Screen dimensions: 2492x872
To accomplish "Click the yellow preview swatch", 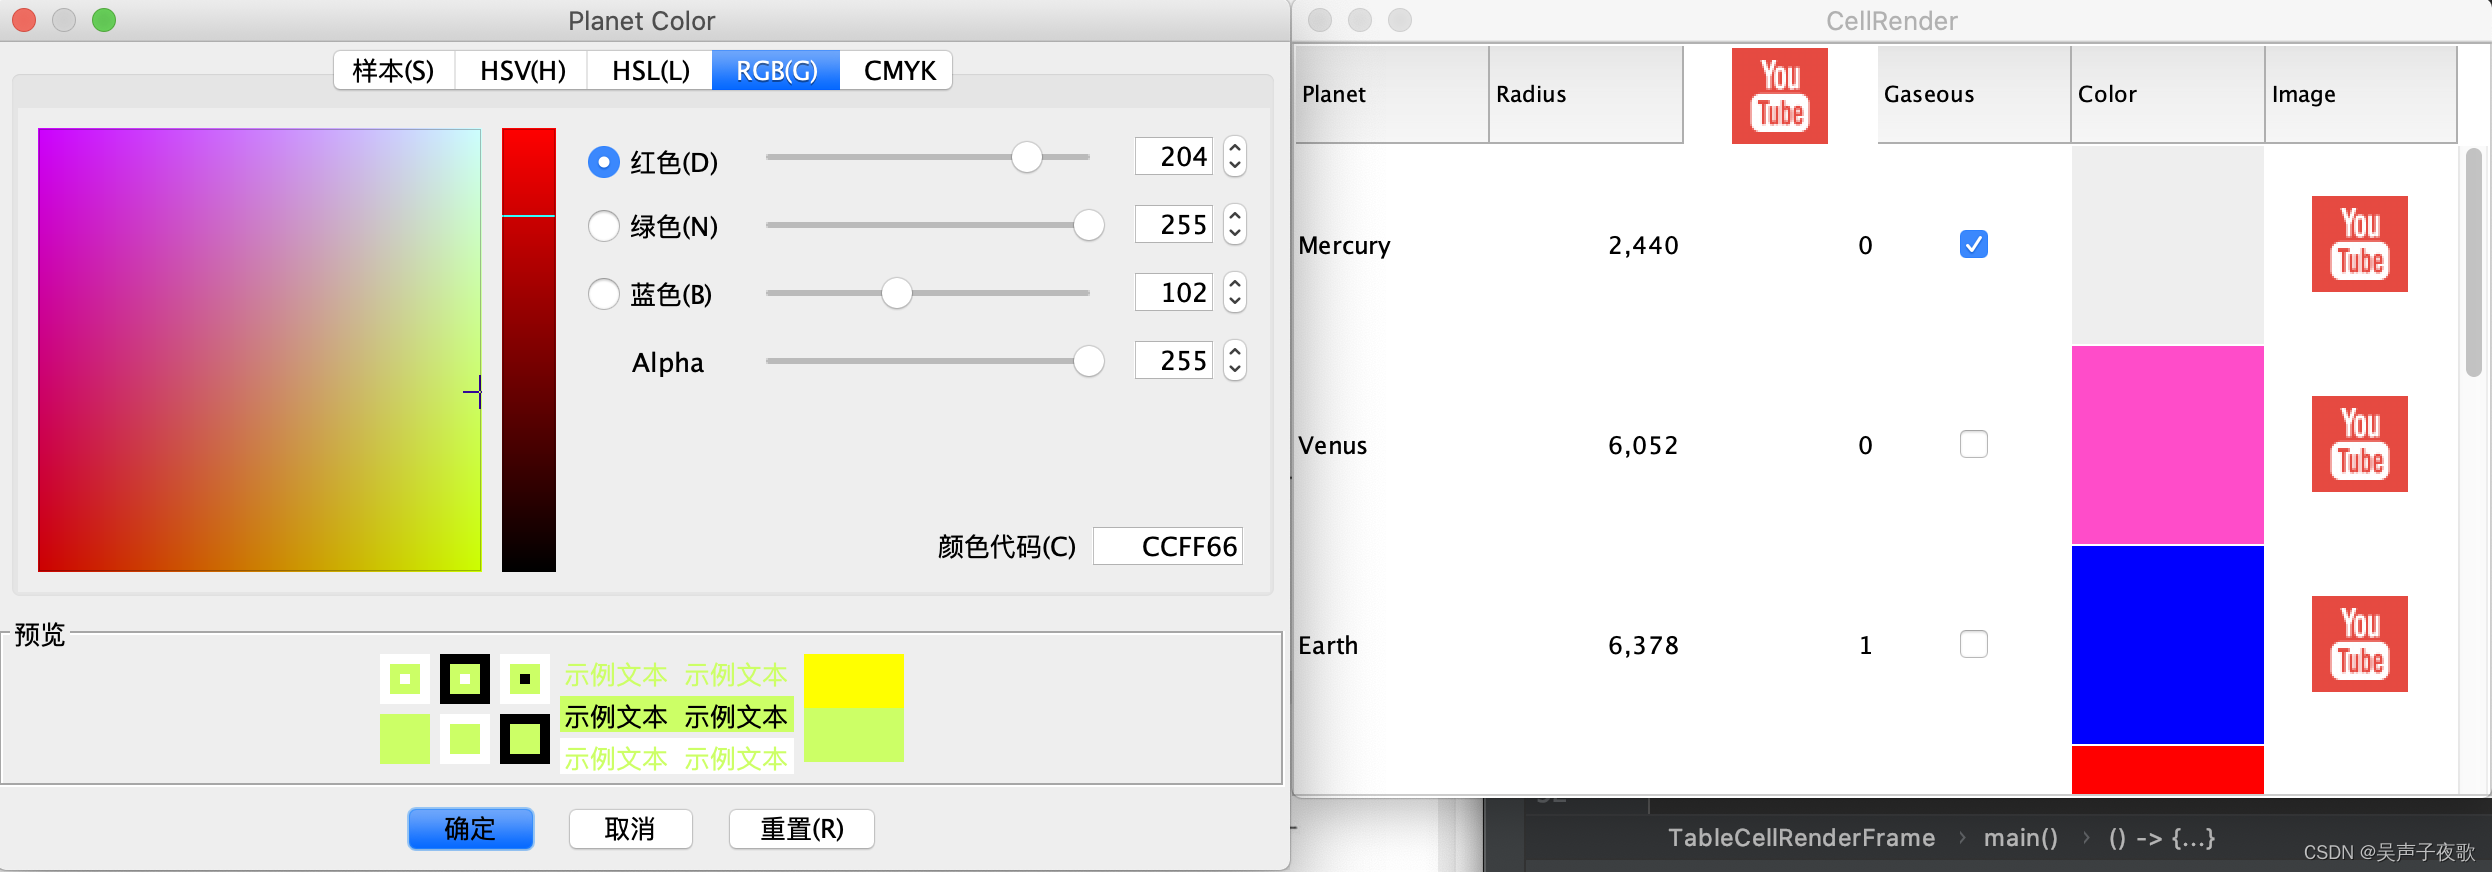I will coord(853,681).
